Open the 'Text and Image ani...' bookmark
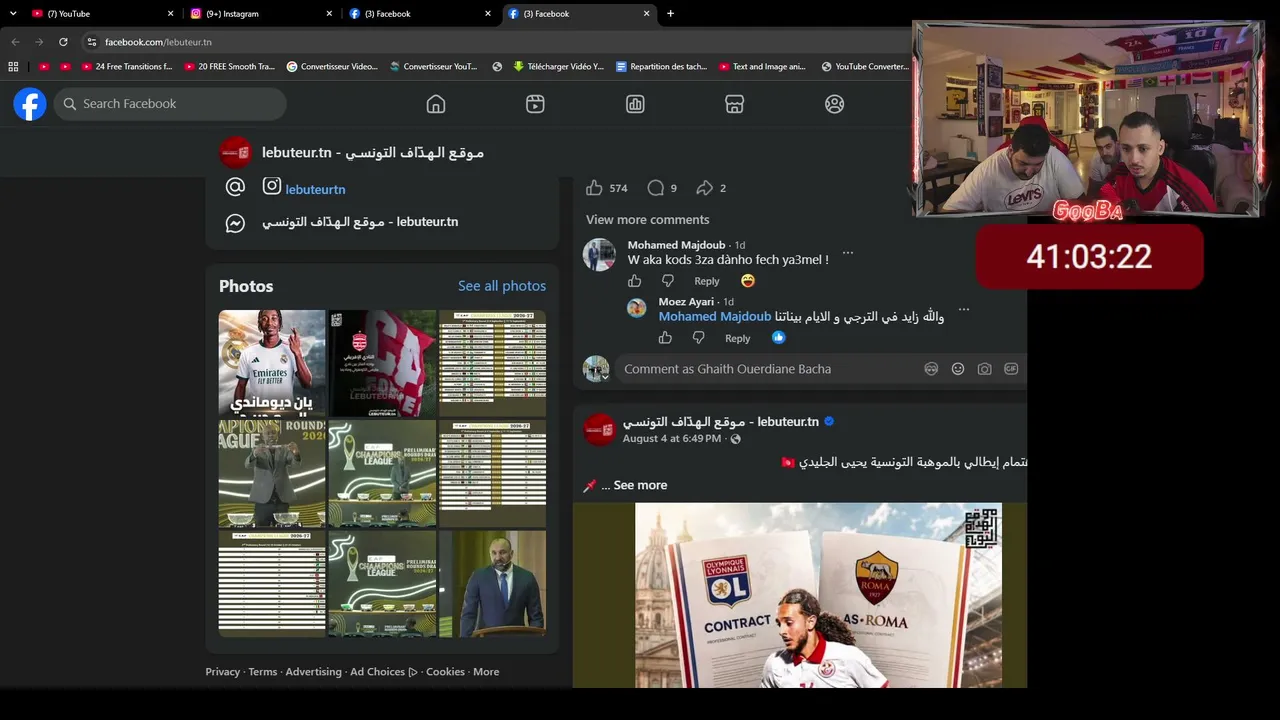Image resolution: width=1280 pixels, height=720 pixels. pyautogui.click(x=762, y=67)
